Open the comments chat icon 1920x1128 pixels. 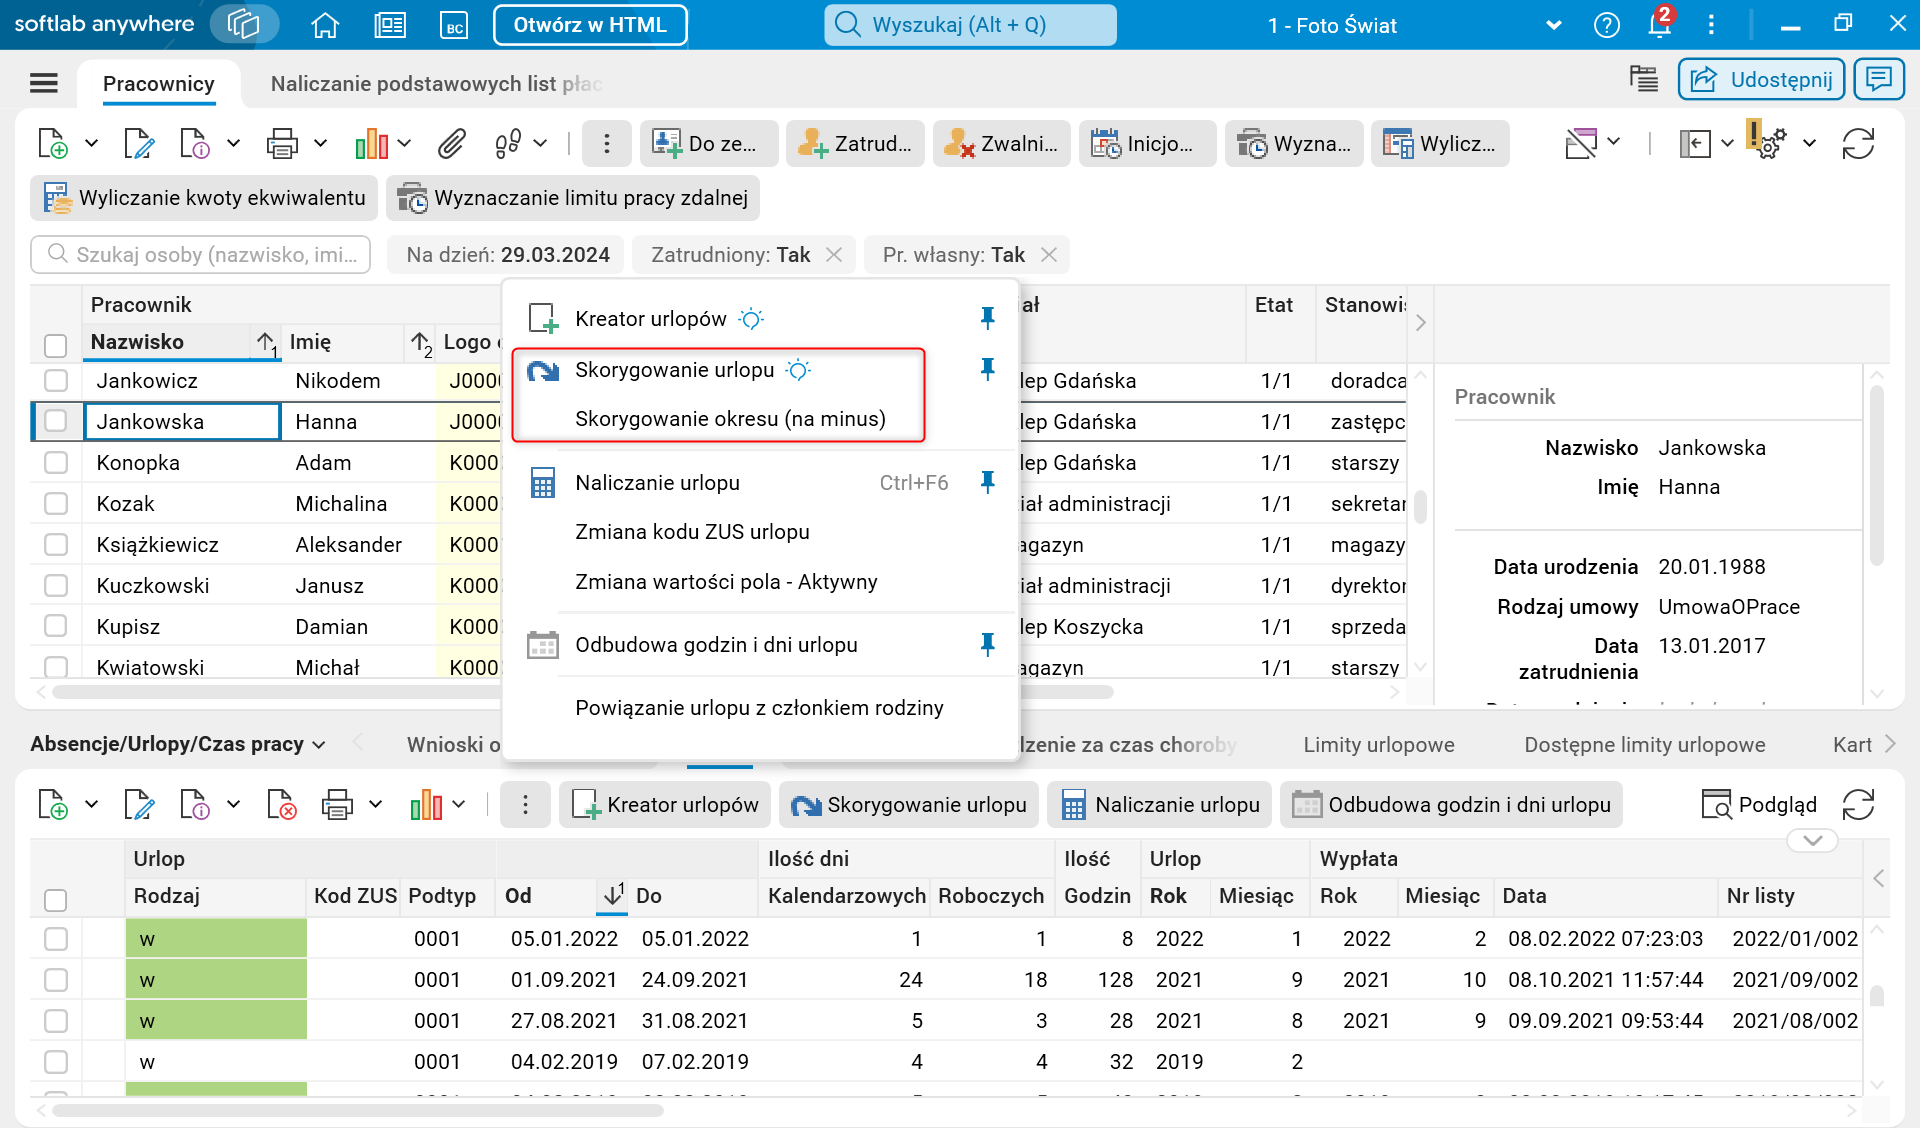click(x=1879, y=79)
